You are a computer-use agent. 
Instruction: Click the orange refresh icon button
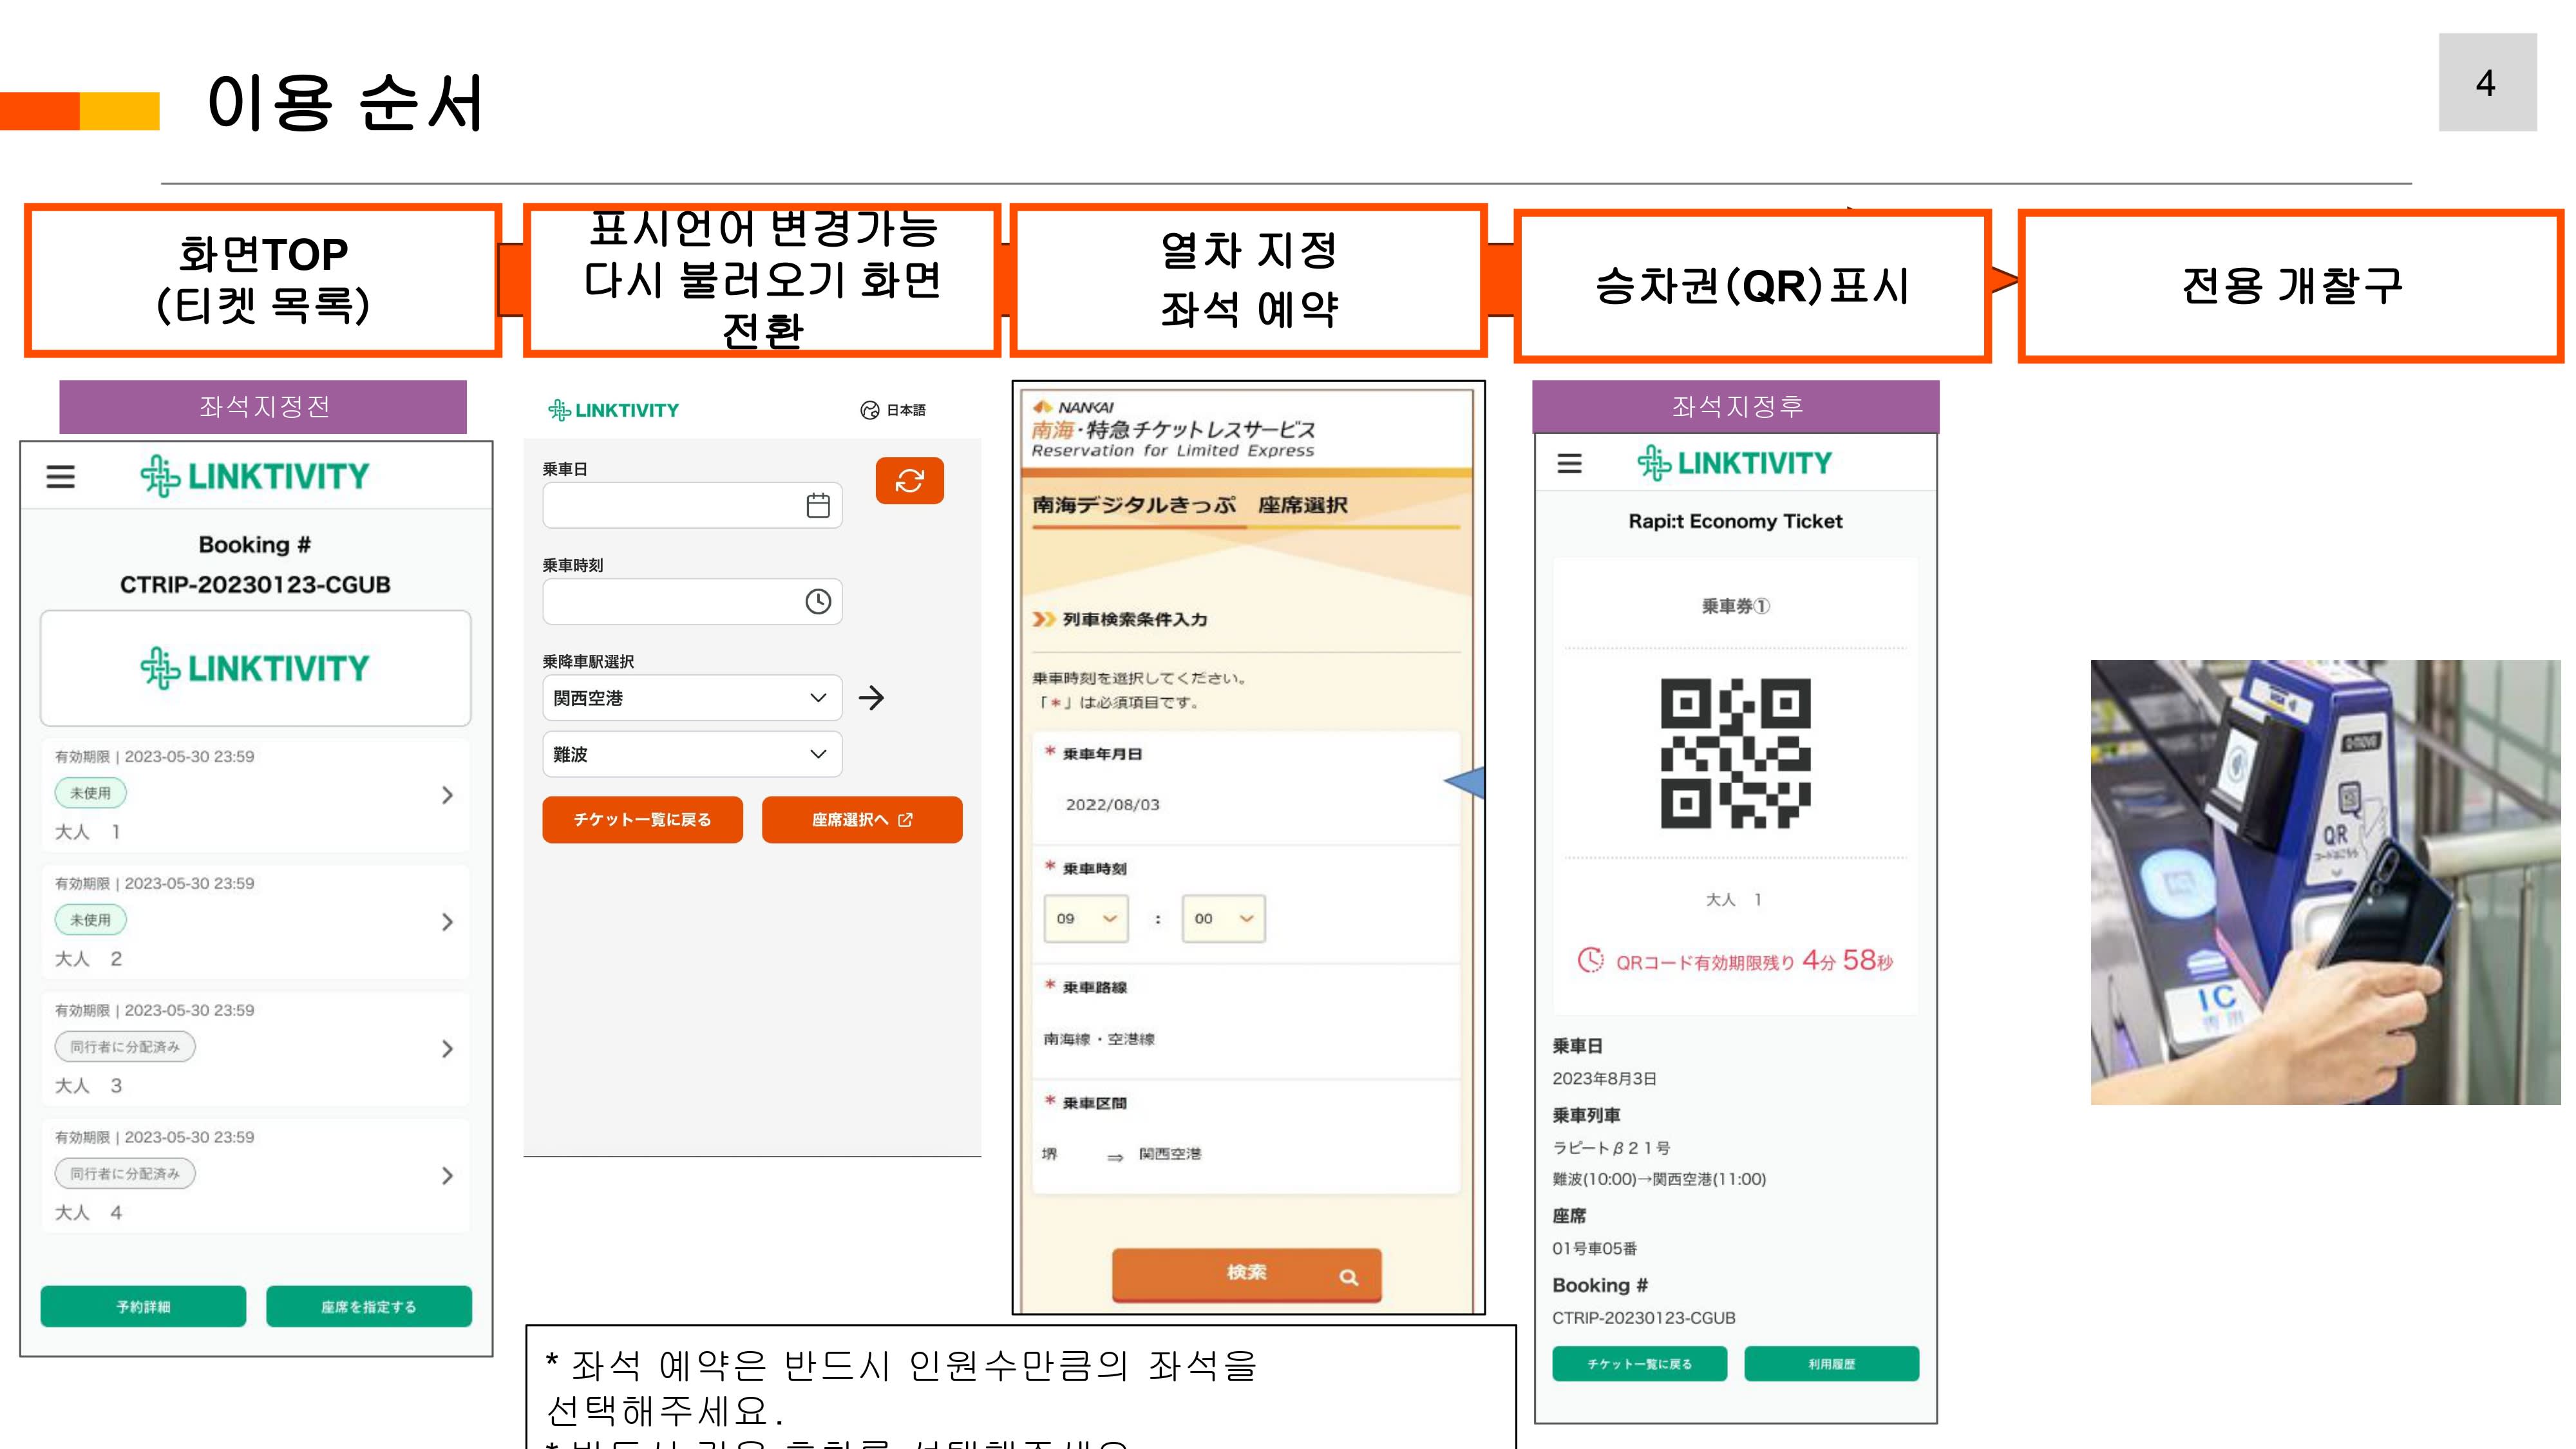pyautogui.click(x=909, y=481)
